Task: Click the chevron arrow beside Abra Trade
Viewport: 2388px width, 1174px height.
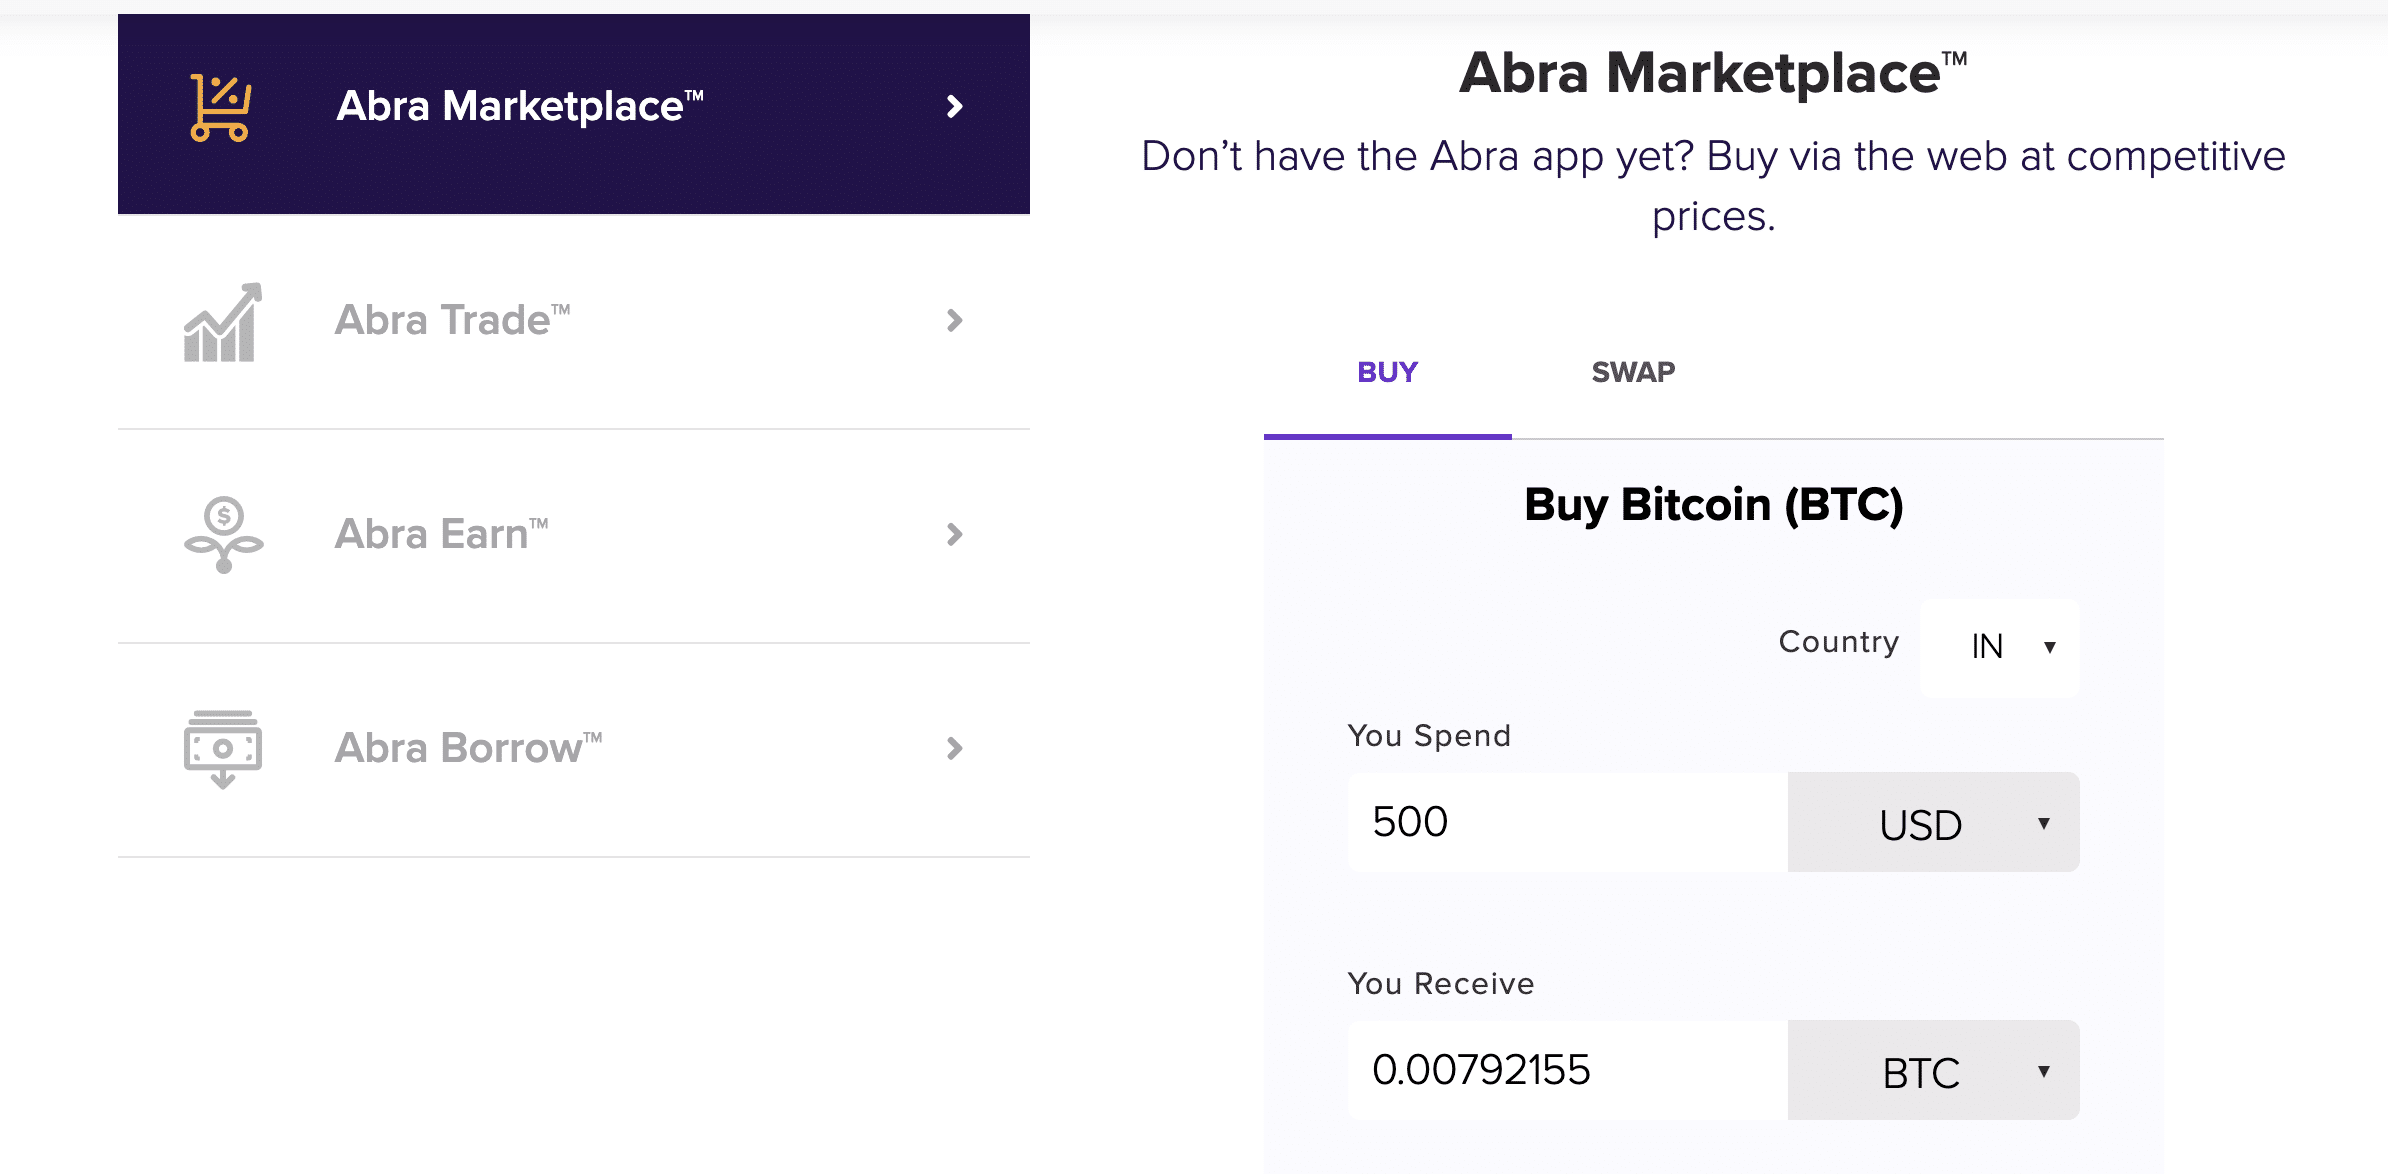Action: tap(955, 321)
